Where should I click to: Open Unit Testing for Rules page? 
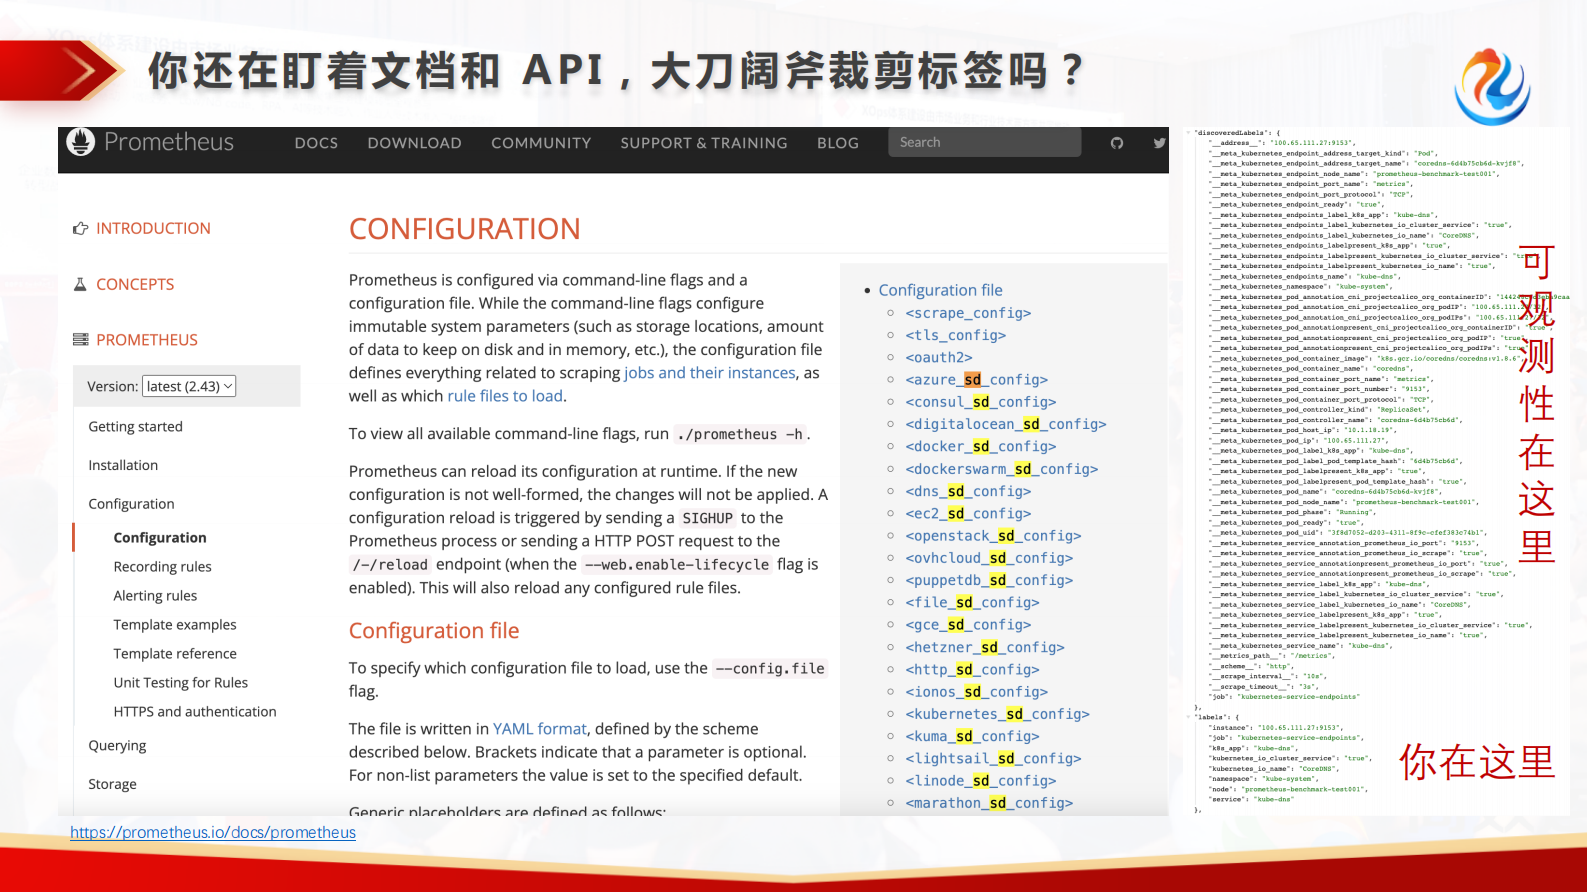pos(180,682)
